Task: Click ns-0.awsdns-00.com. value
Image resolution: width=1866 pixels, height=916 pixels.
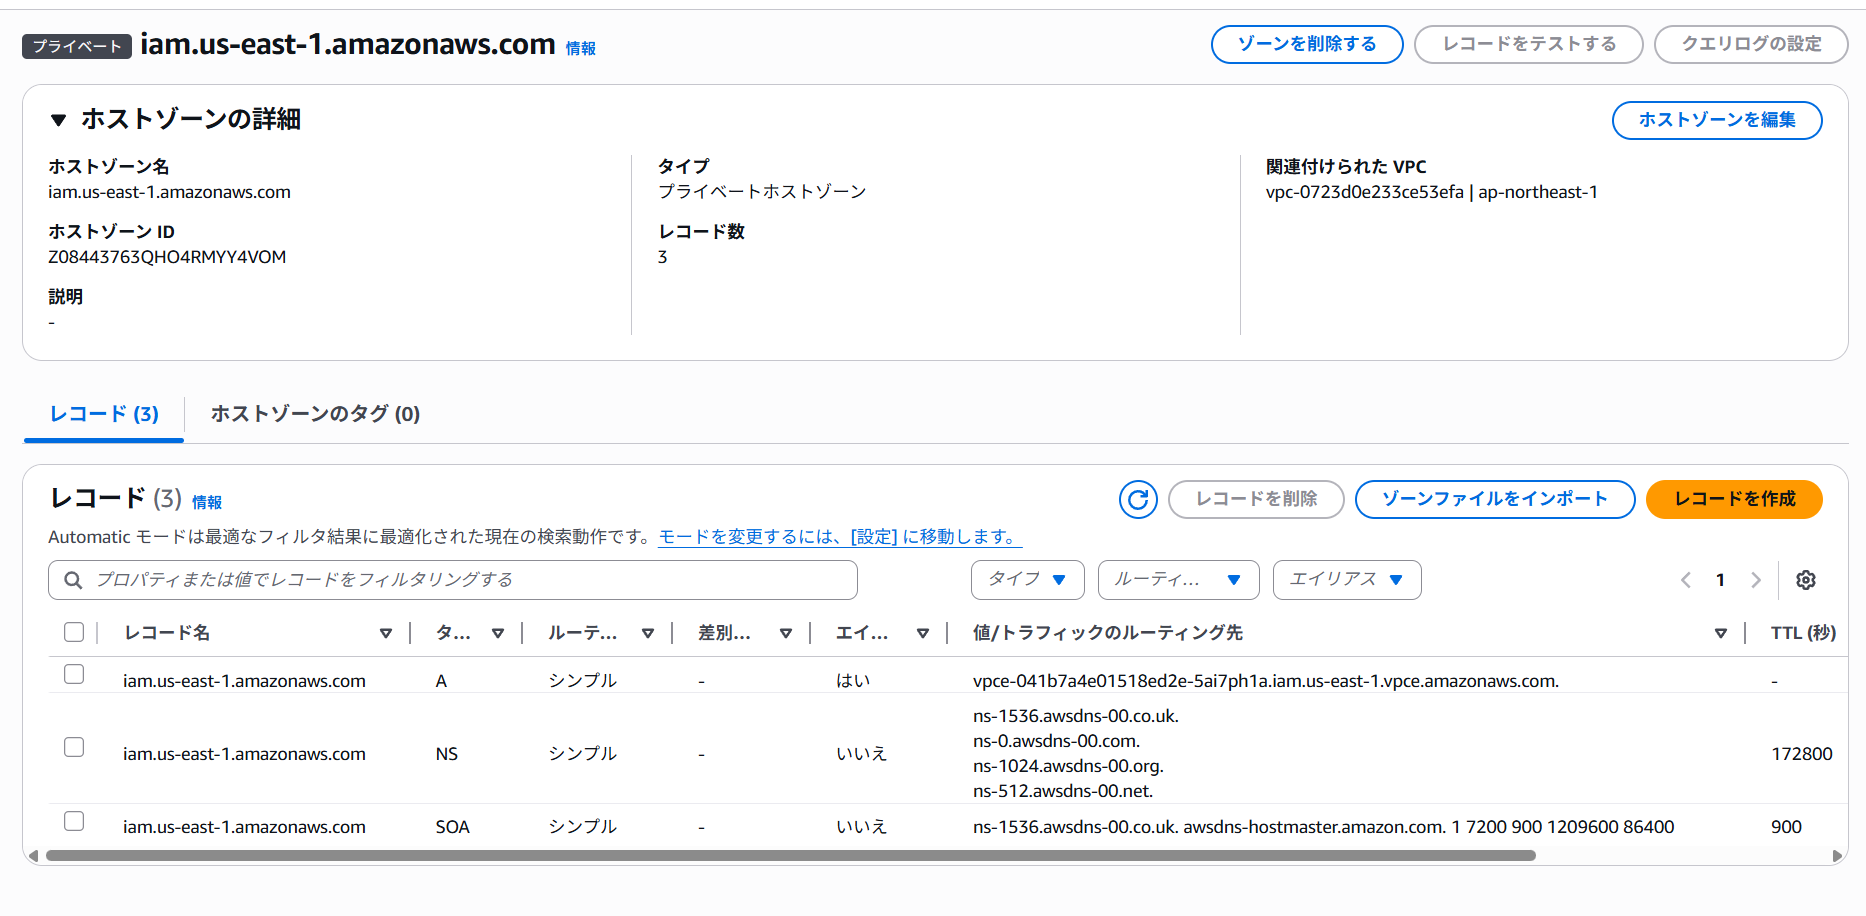Action: coord(1057,741)
